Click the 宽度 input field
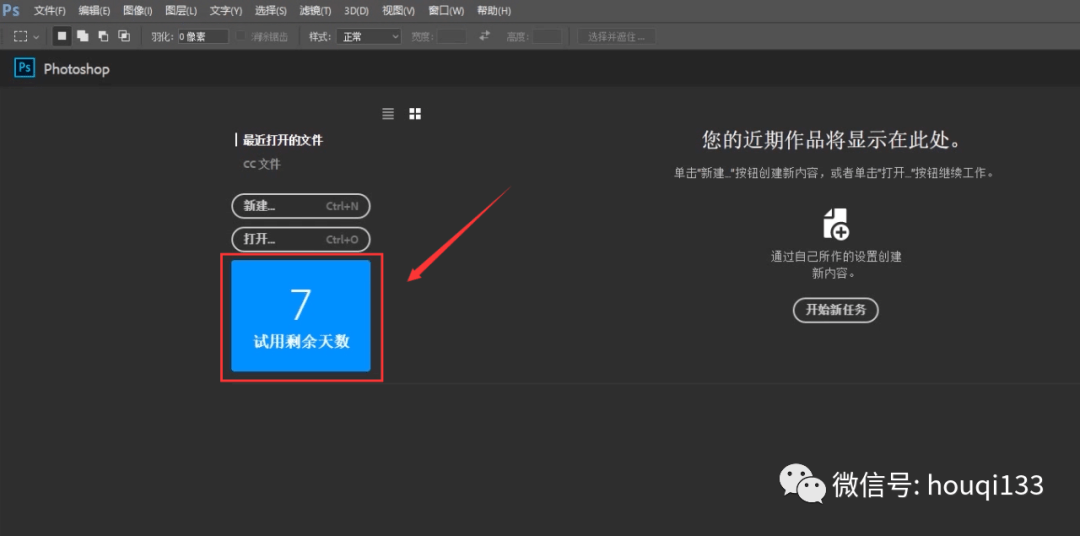The height and width of the screenshot is (536, 1080). coord(452,37)
